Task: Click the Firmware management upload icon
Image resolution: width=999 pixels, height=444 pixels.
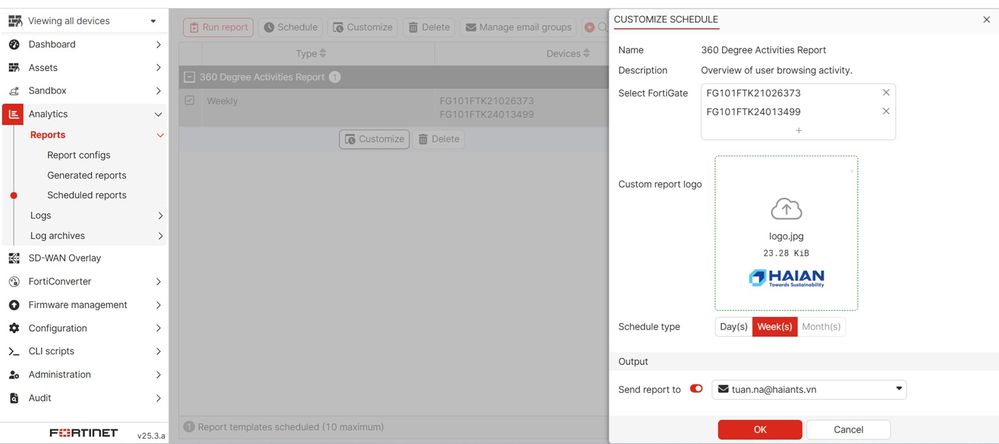Action: [14, 305]
